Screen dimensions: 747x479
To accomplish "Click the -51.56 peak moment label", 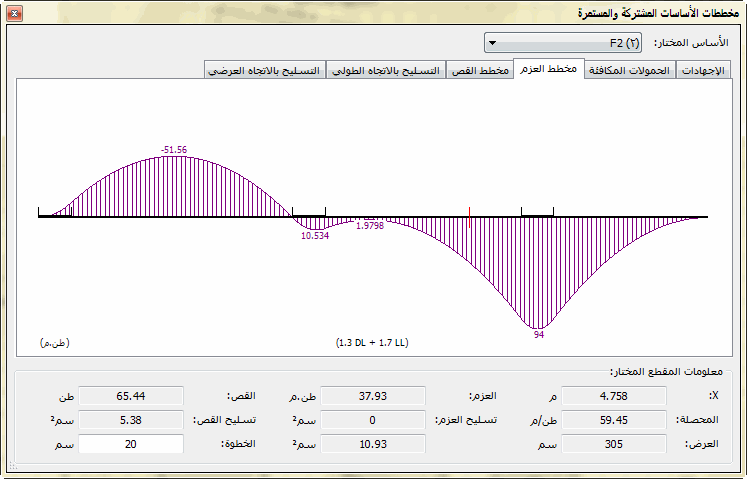I will (174, 150).
